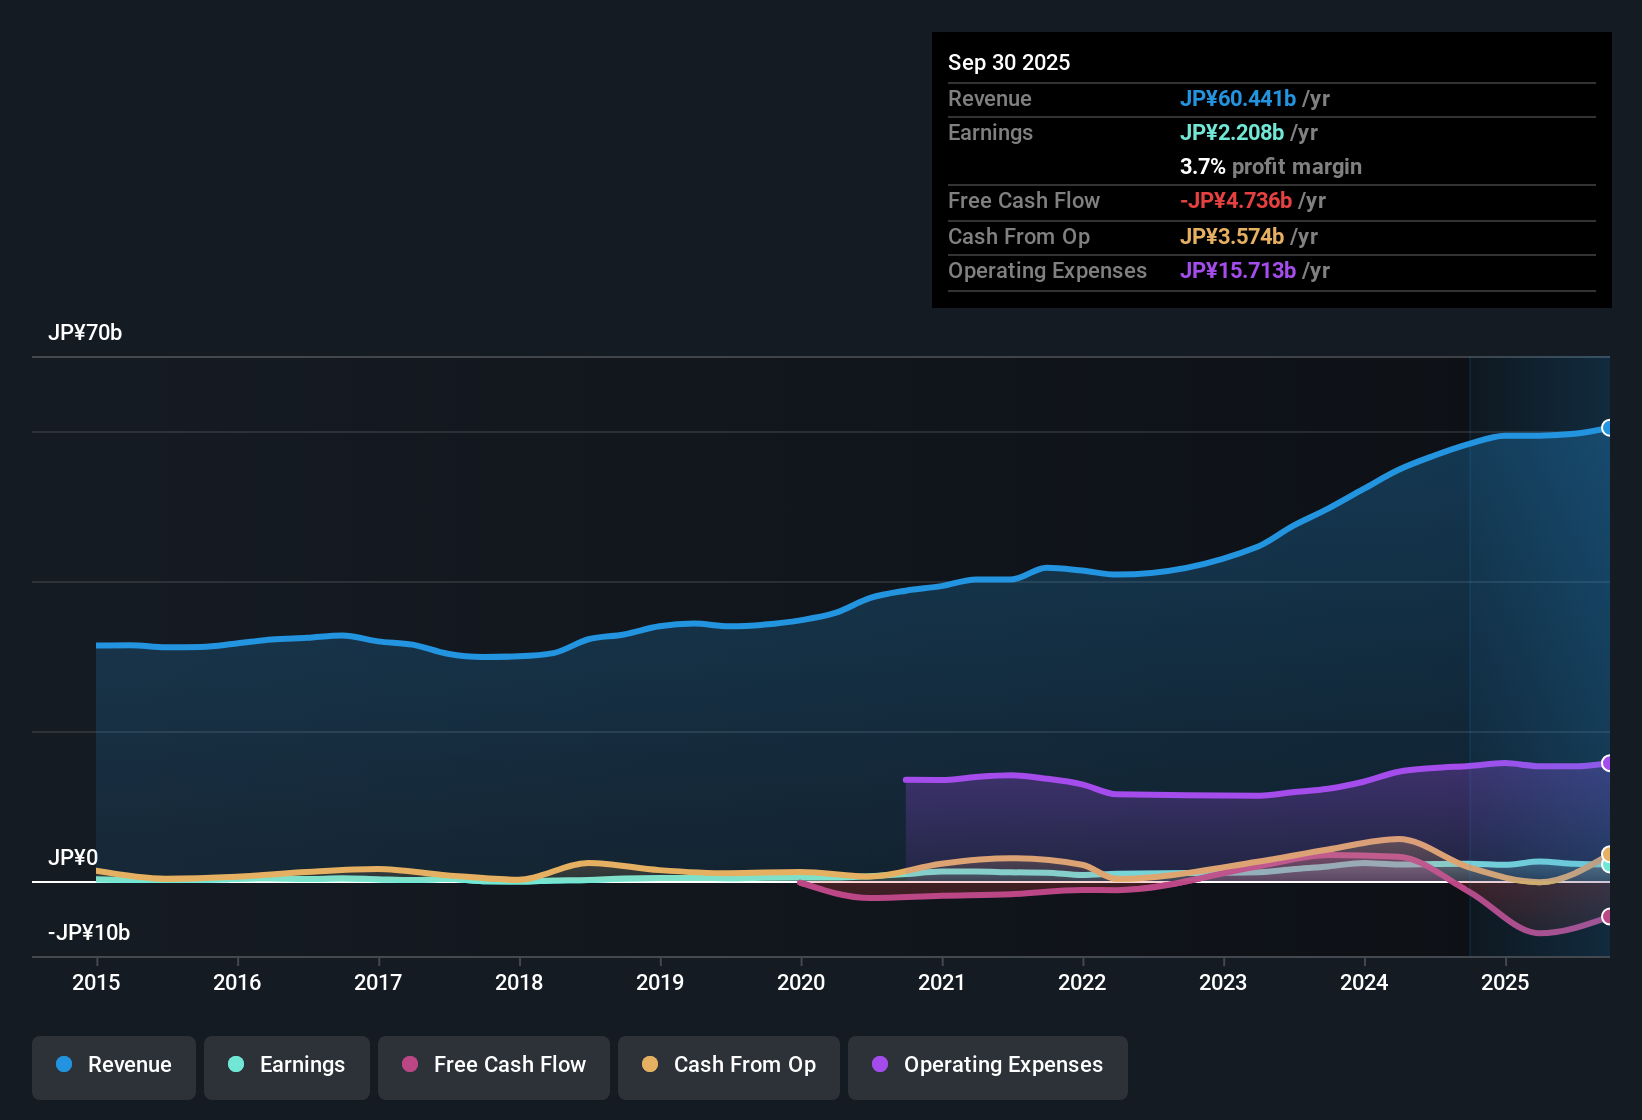
Task: Expand the Cash From Op row details
Action: [x=1018, y=237]
